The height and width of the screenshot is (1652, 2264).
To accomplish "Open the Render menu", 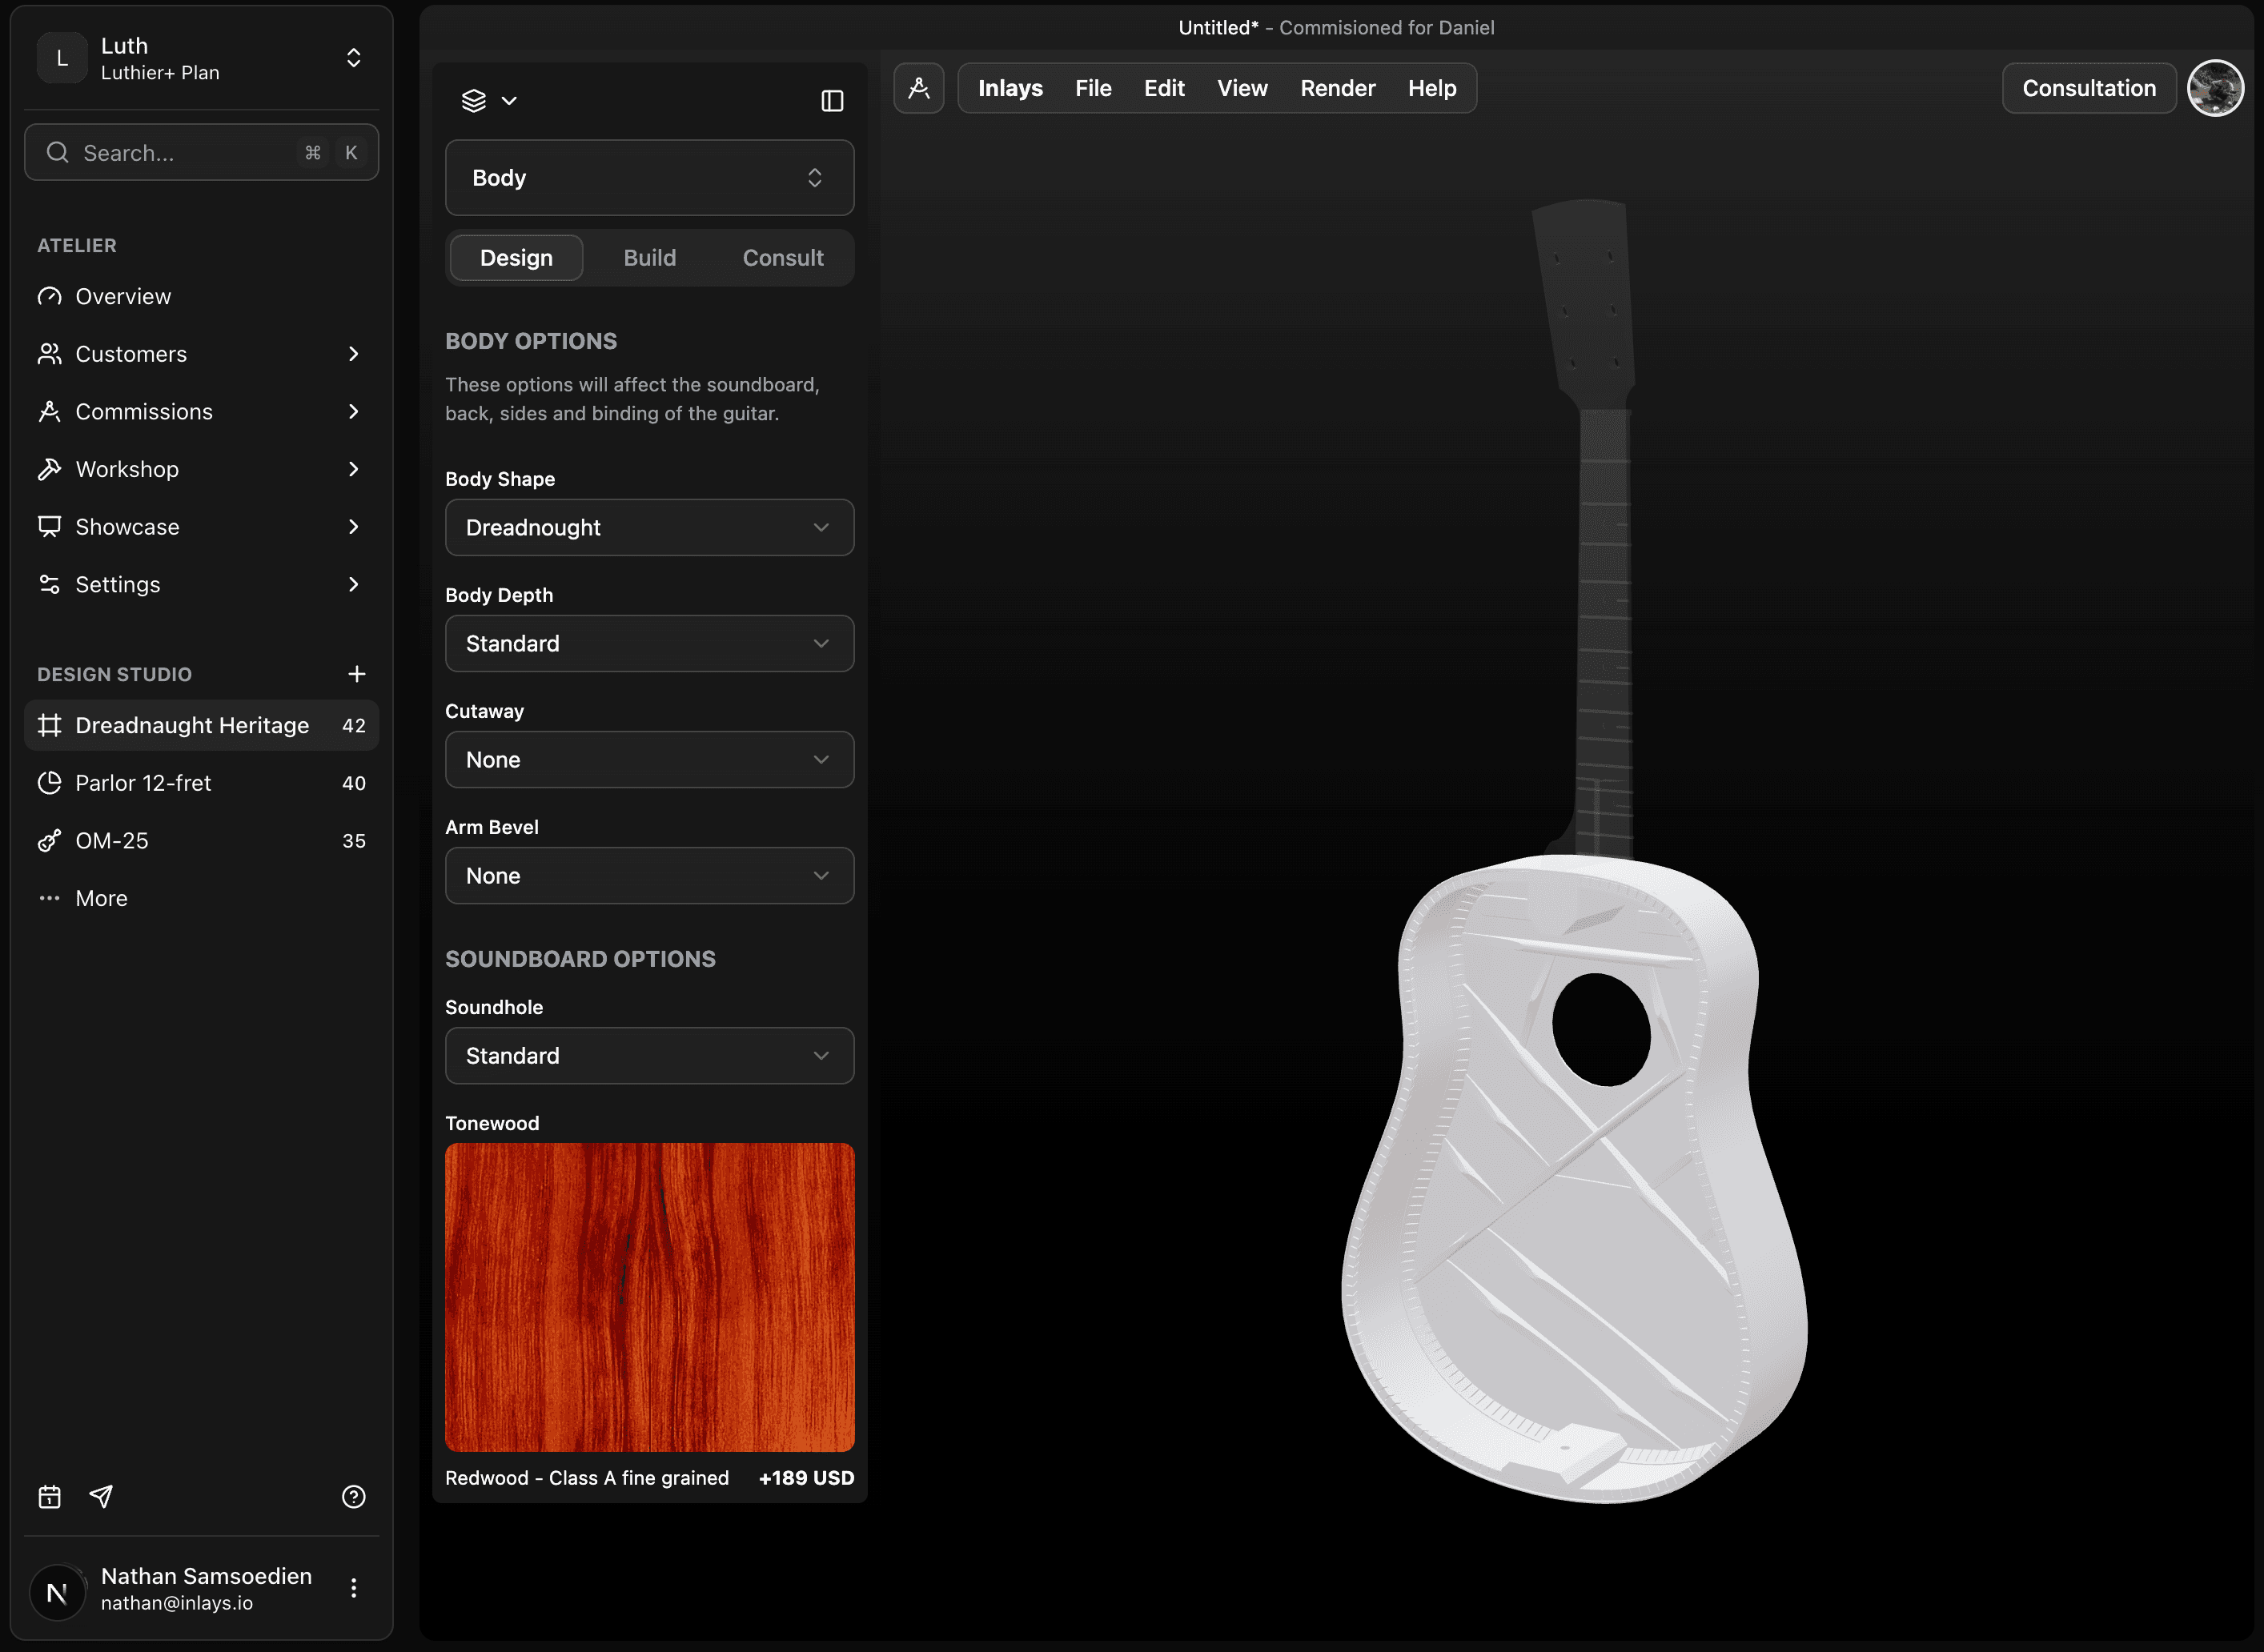I will (x=1337, y=88).
